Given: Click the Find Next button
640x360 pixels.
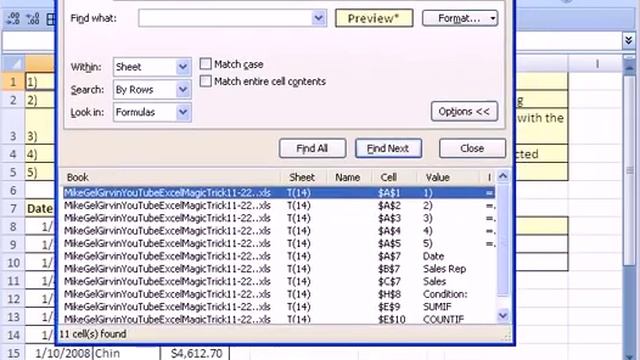Looking at the screenshot, I should pyautogui.click(x=388, y=148).
